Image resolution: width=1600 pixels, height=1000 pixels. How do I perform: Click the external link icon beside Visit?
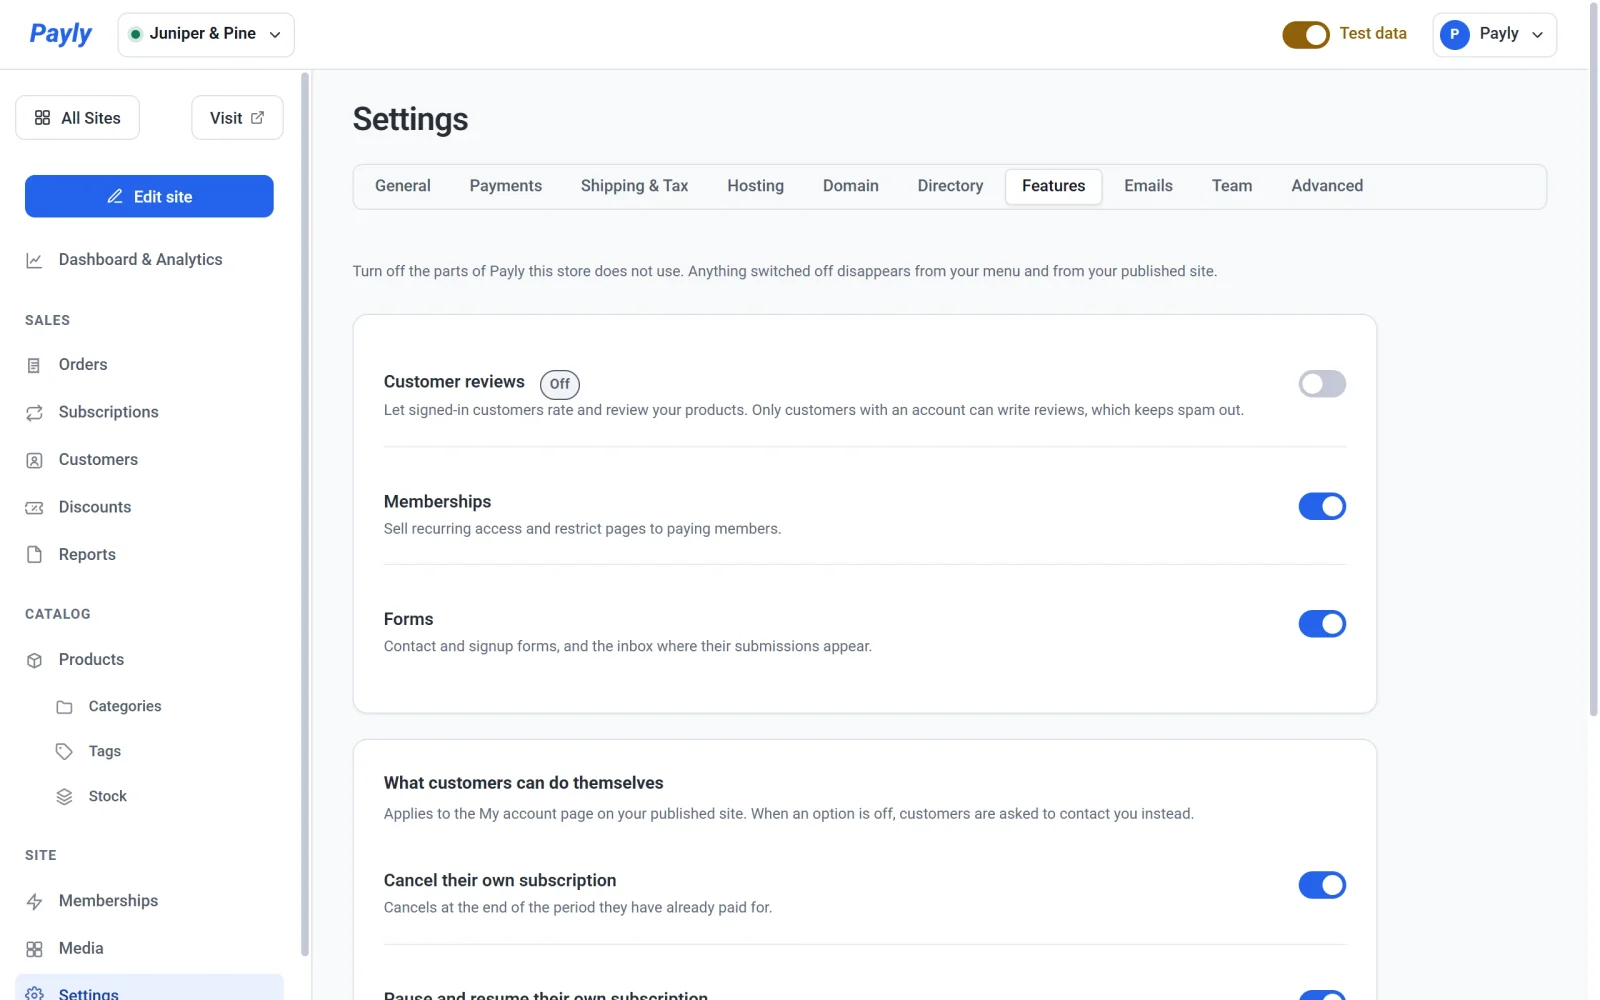(257, 118)
